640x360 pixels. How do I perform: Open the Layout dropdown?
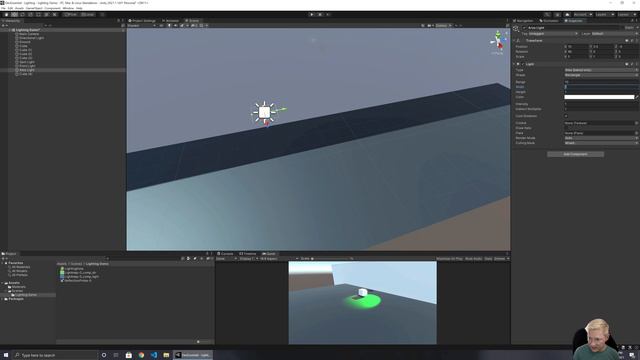626,14
